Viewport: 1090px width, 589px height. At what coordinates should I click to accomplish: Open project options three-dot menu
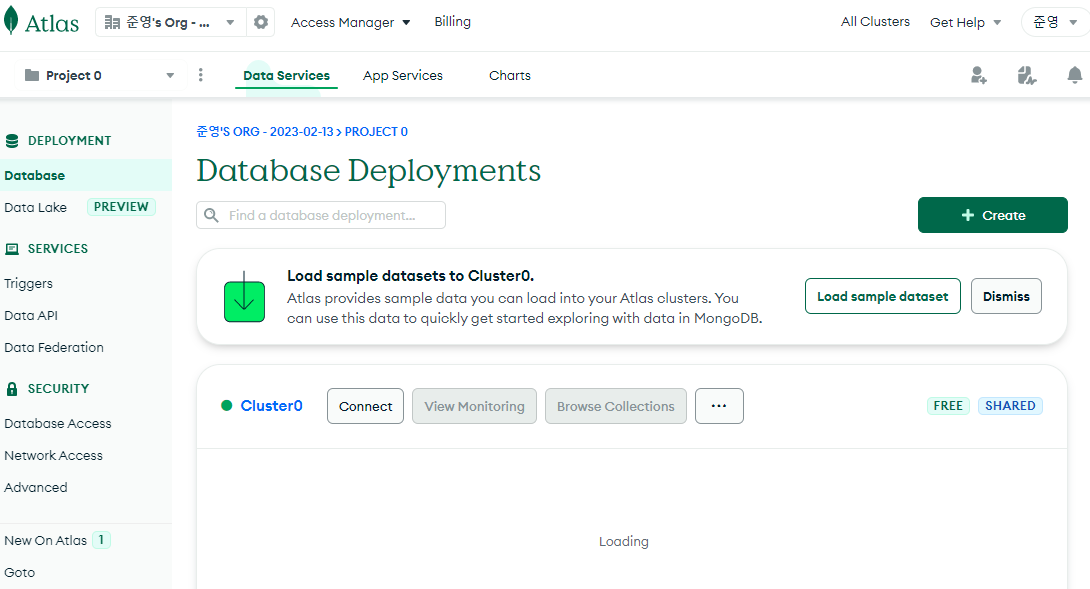(201, 75)
